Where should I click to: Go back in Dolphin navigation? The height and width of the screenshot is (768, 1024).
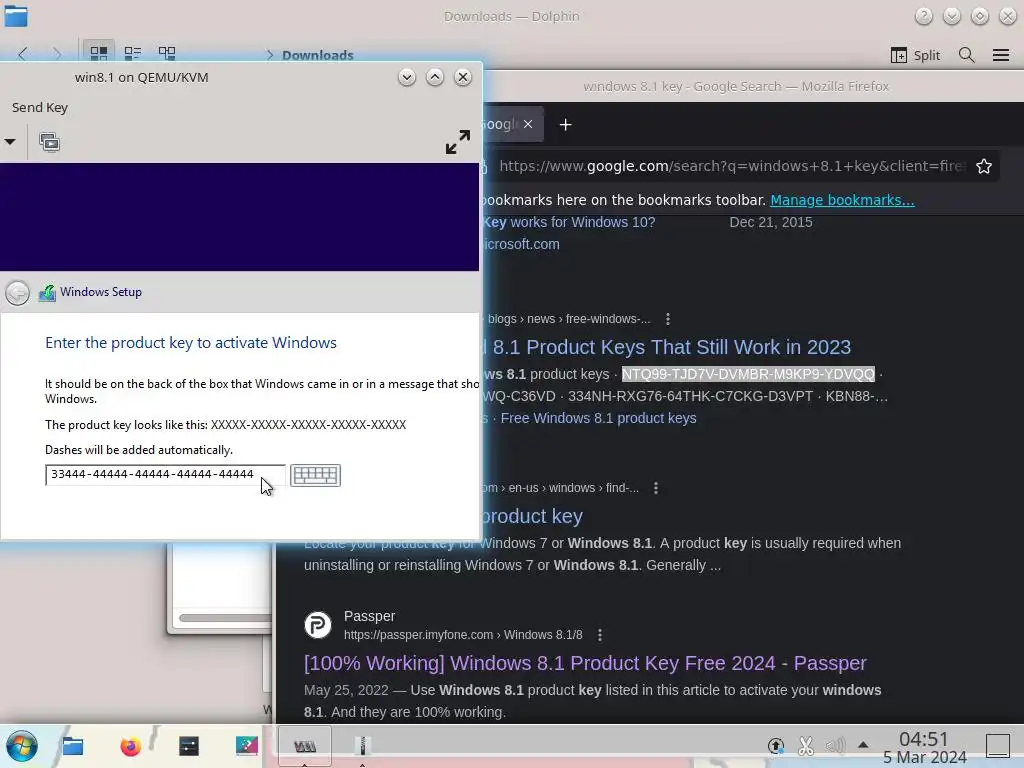23,54
